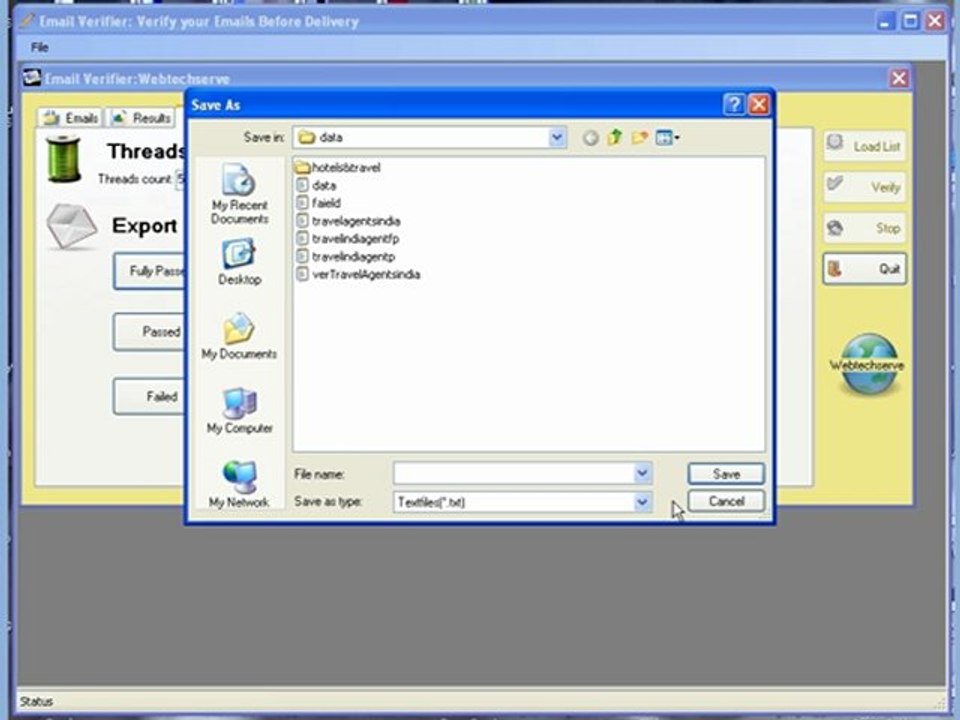This screenshot has height=720, width=960.
Task: Expand the File name dropdown arrow
Action: [x=642, y=473]
